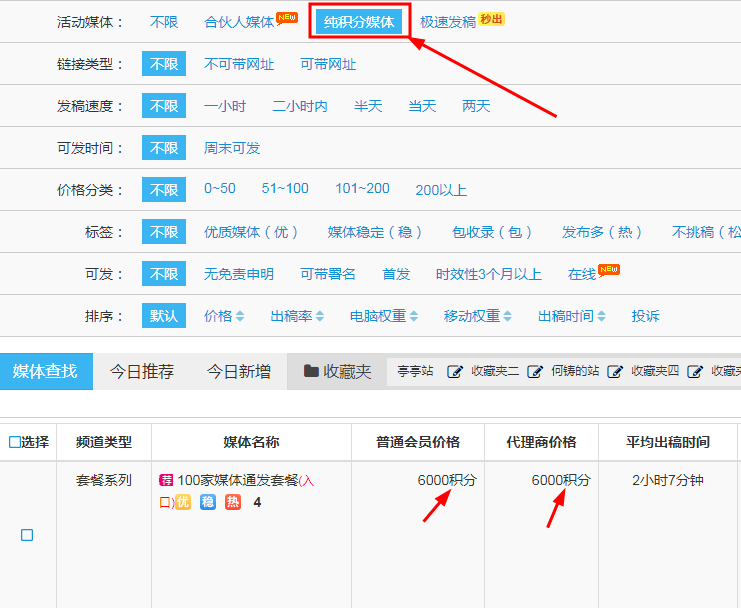The height and width of the screenshot is (608, 741).
Task: Click the pink 荐 recommend badge
Action: coord(166,480)
